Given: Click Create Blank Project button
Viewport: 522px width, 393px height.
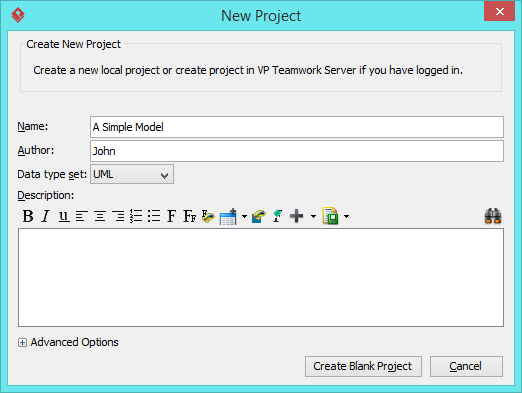Looking at the screenshot, I should tap(363, 366).
